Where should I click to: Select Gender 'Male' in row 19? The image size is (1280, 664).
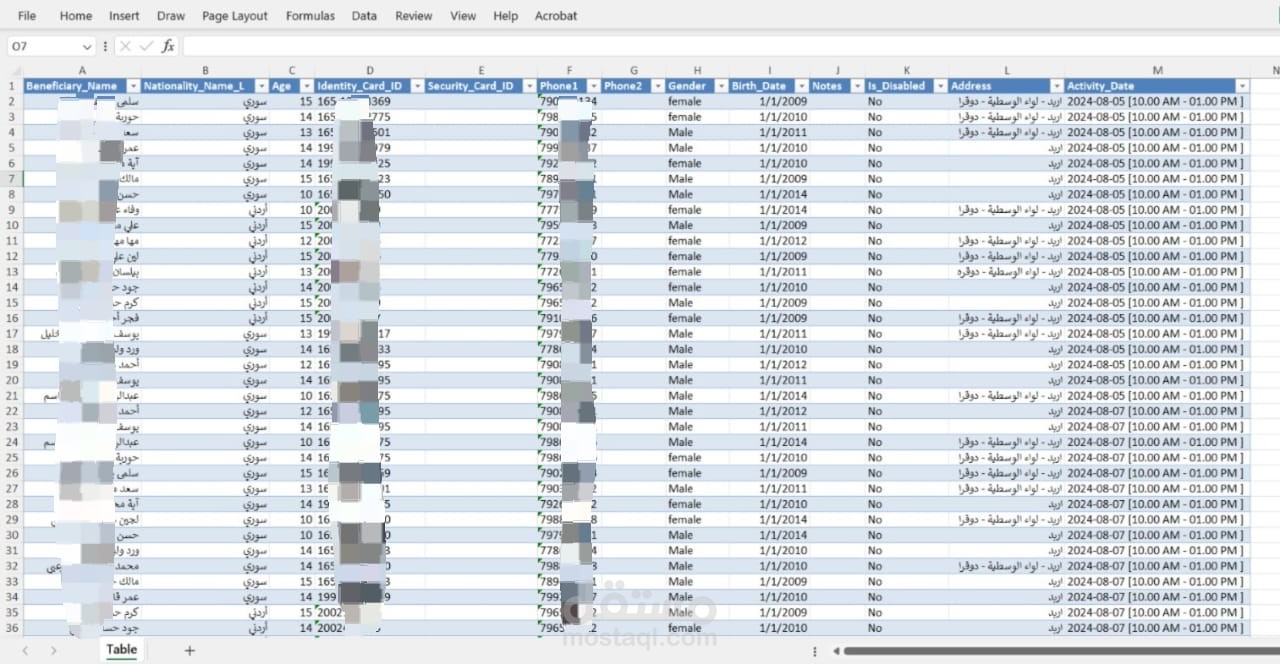click(697, 365)
